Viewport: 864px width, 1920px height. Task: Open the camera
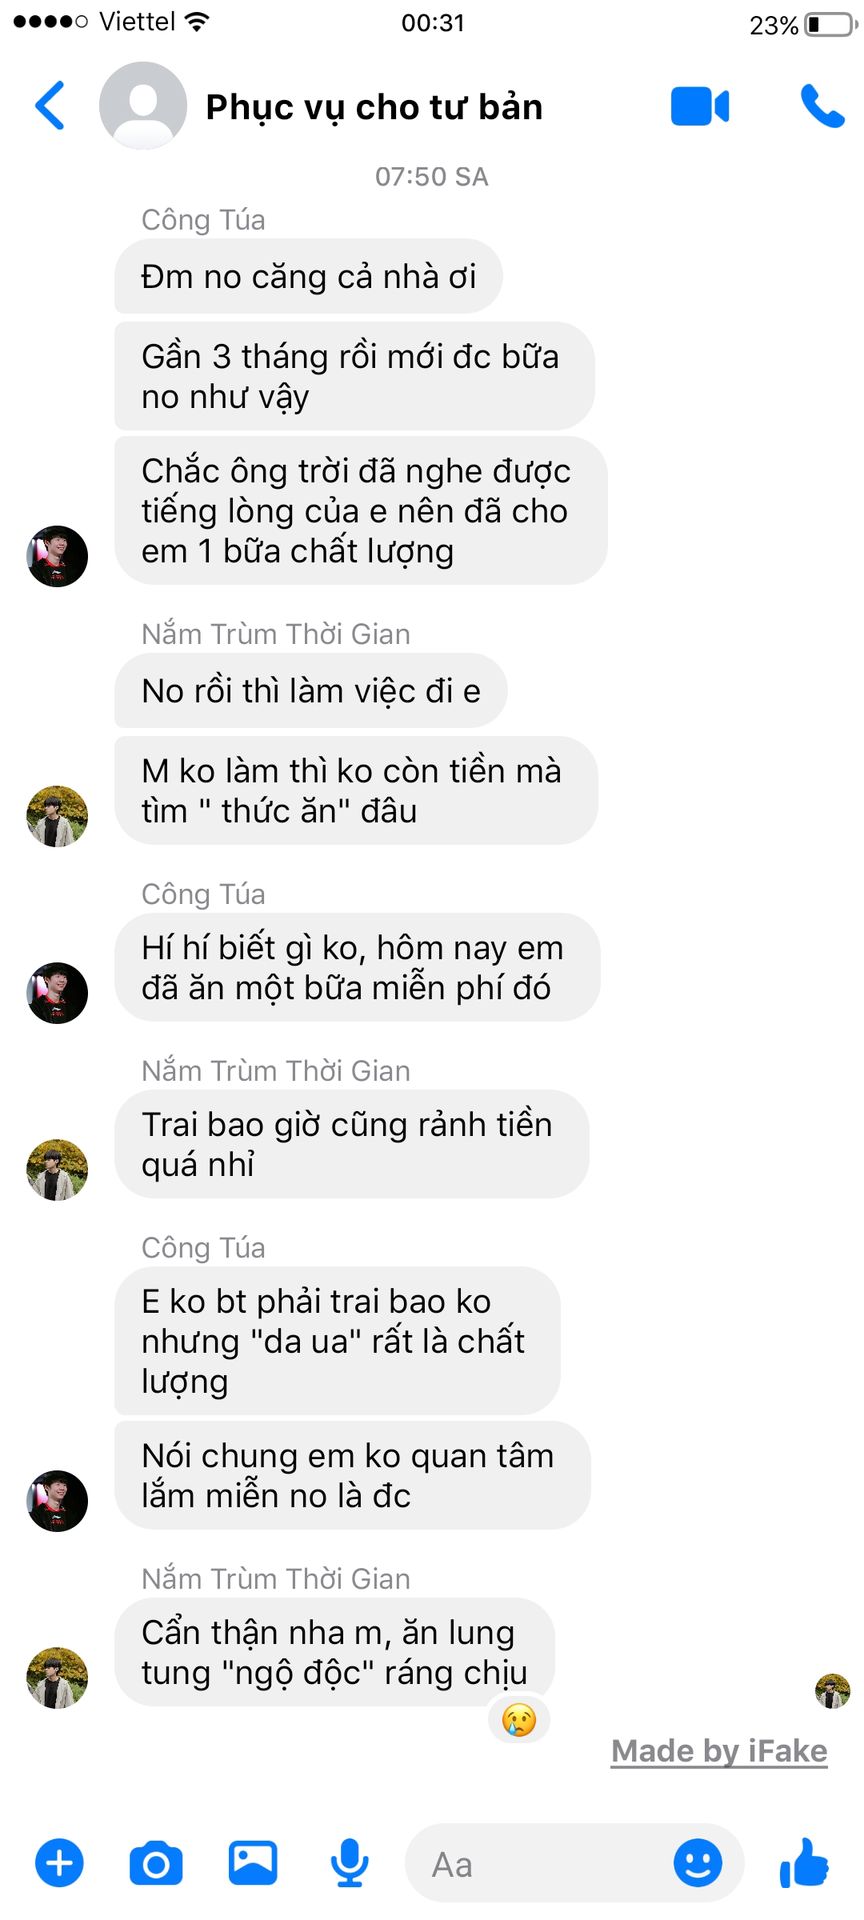(156, 1863)
